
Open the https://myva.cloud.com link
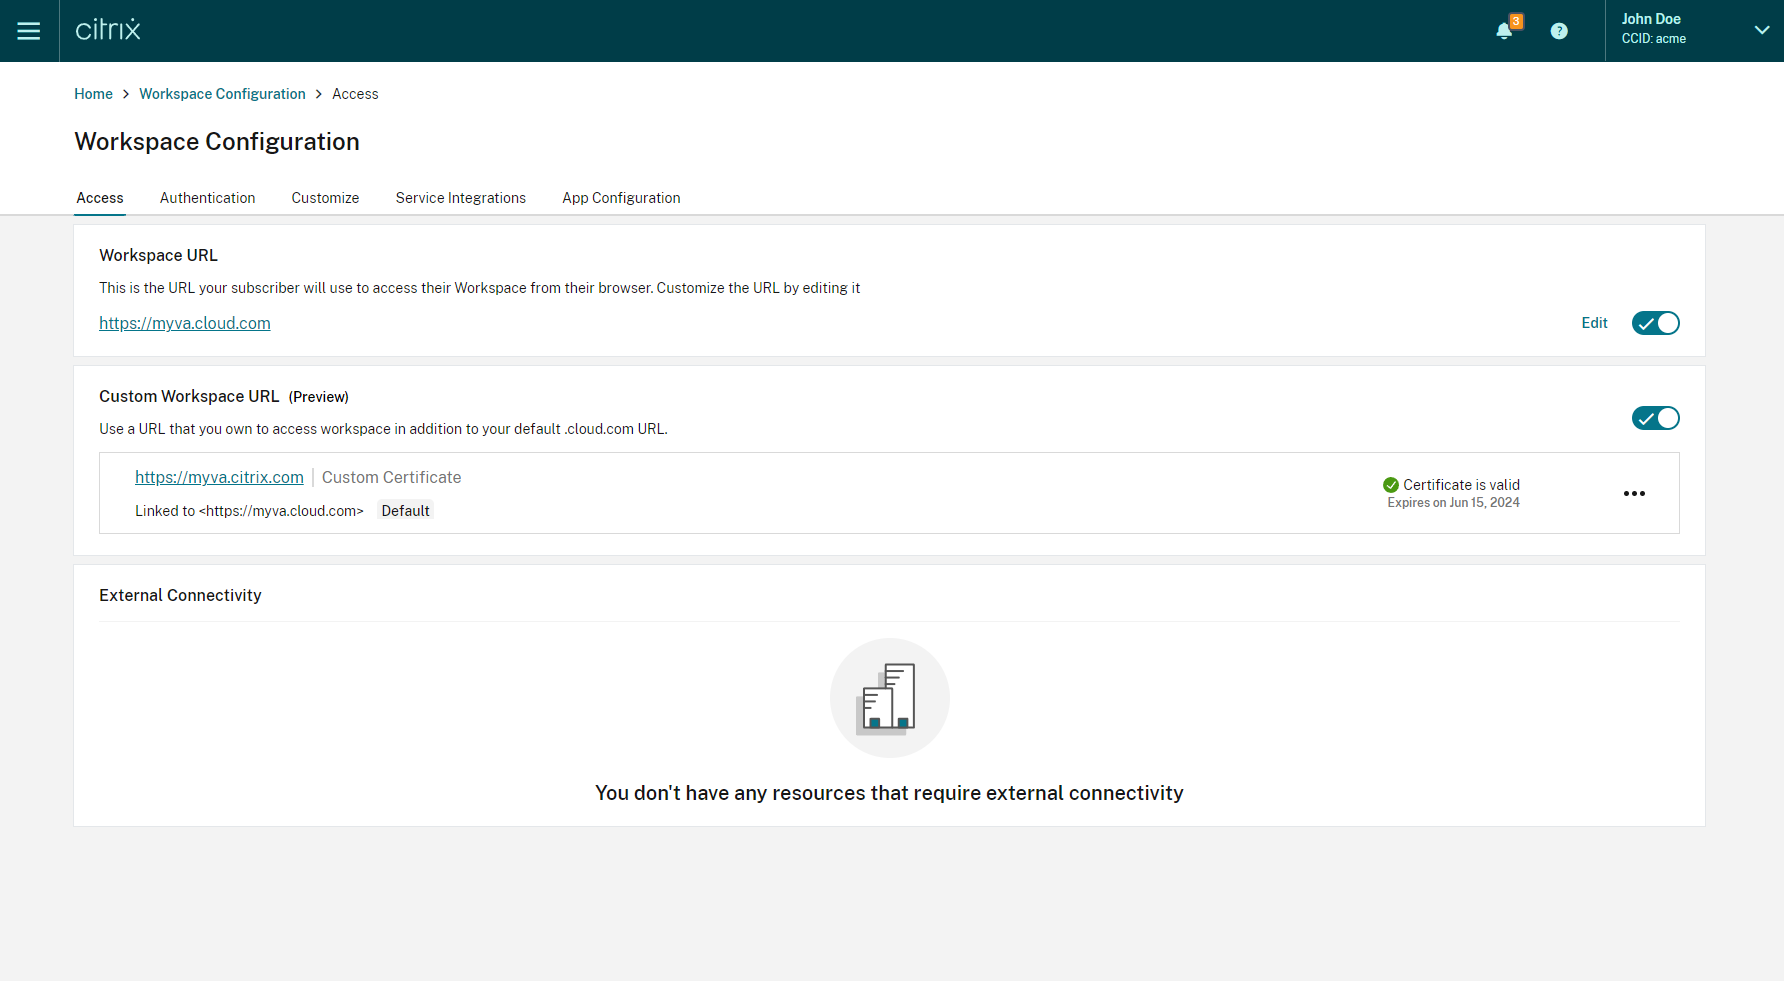coord(185,323)
